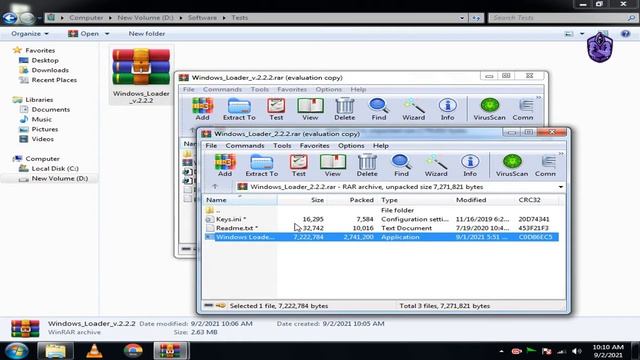
Task: Refresh the Explorer address bar
Action: pyautogui.click(x=476, y=18)
